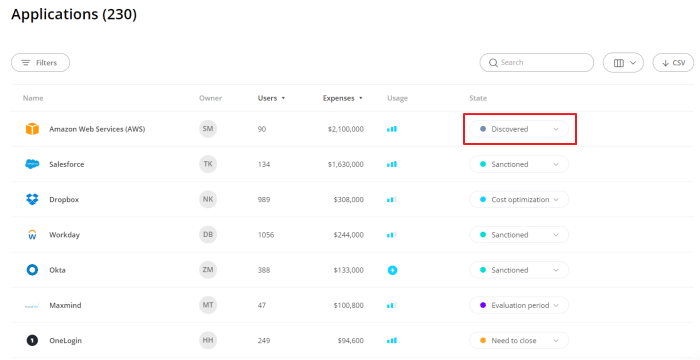The image size is (700, 360).
Task: Click the 47 users value for Maxmind
Action: 262,306
